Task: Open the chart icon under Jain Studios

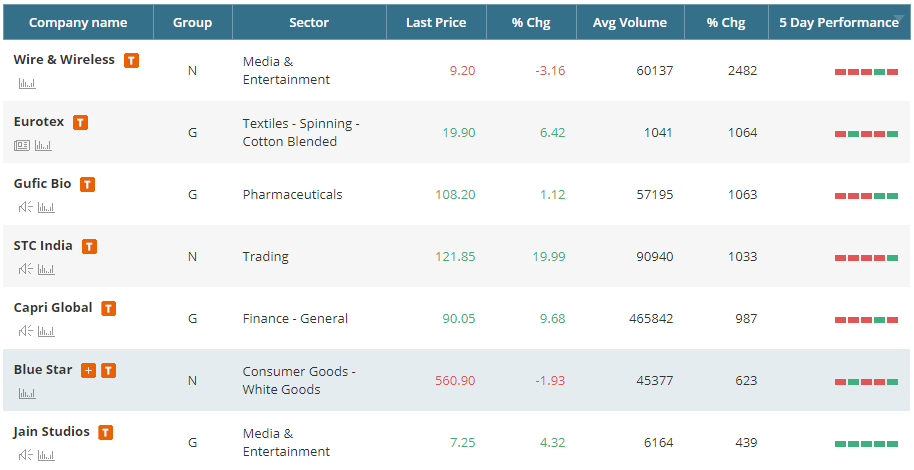Action: 46,455
